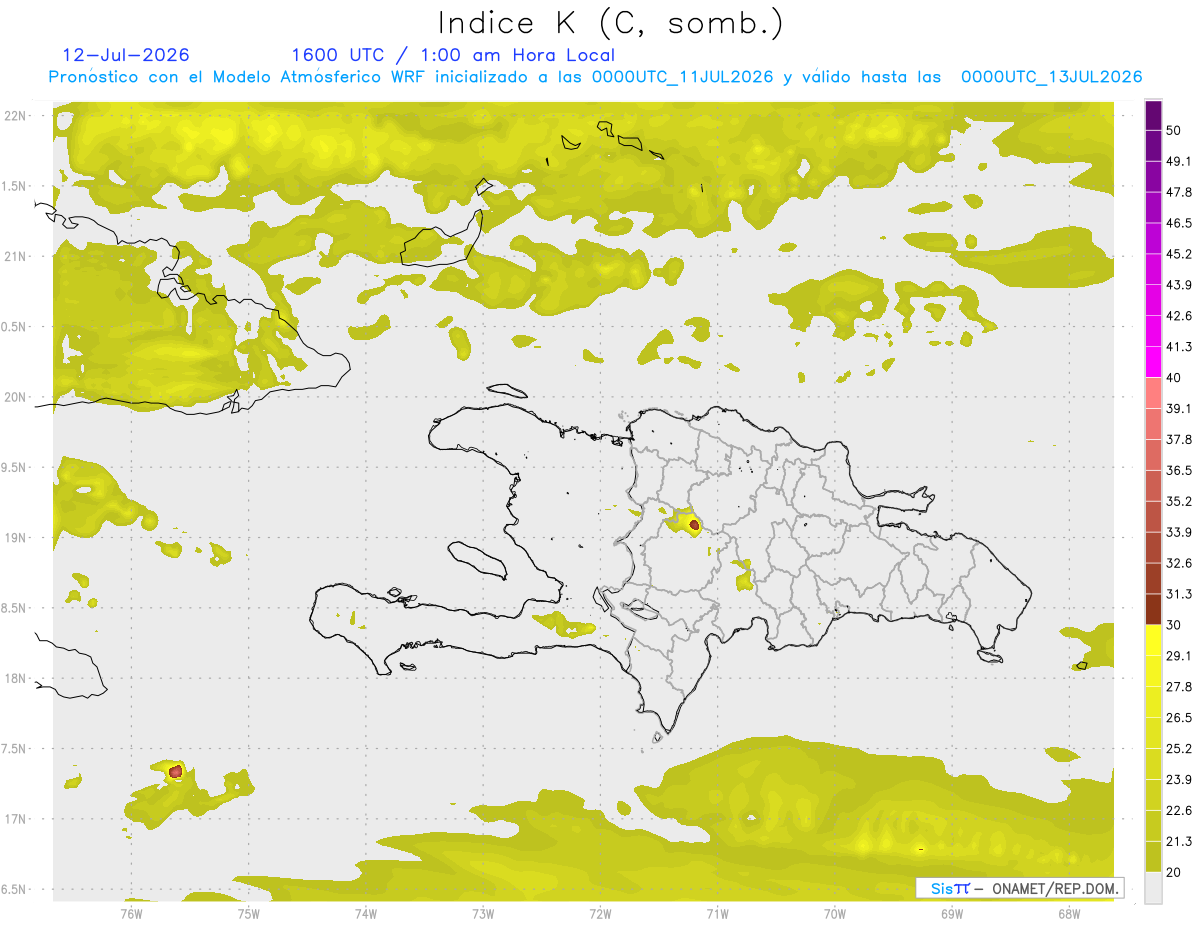Pick the bright yellow swatch between 29.1 and 30
1200x927 pixels.
(1153, 640)
